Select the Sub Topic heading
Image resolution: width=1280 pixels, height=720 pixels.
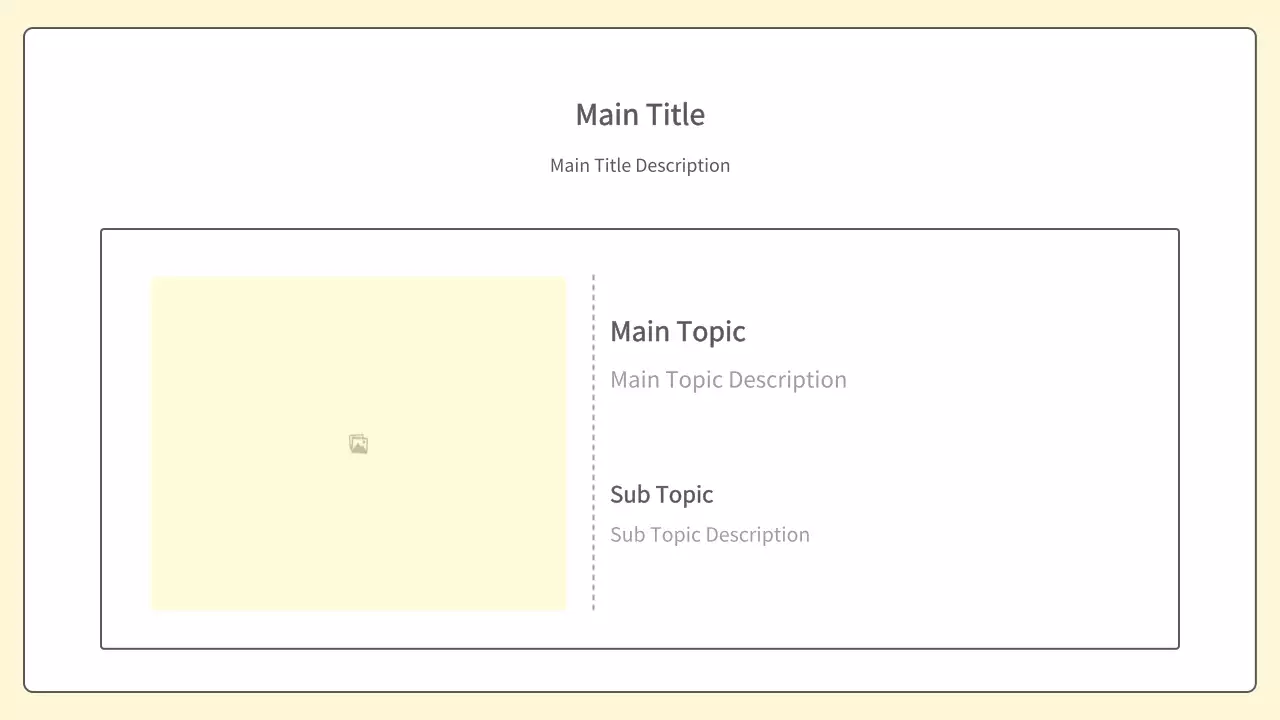[661, 494]
